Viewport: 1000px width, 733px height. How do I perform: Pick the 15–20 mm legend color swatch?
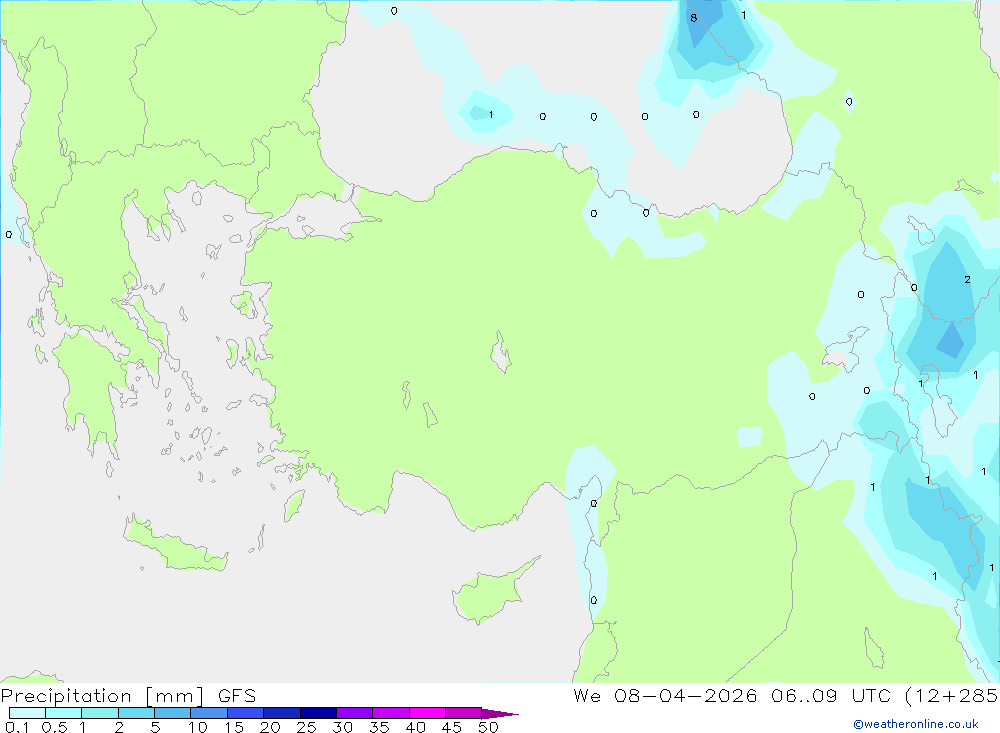(246, 713)
